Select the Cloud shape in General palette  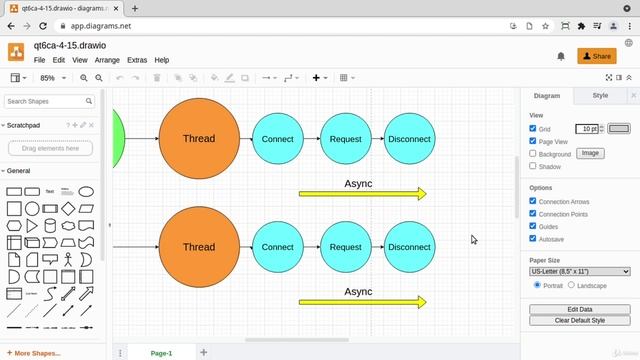(68, 225)
